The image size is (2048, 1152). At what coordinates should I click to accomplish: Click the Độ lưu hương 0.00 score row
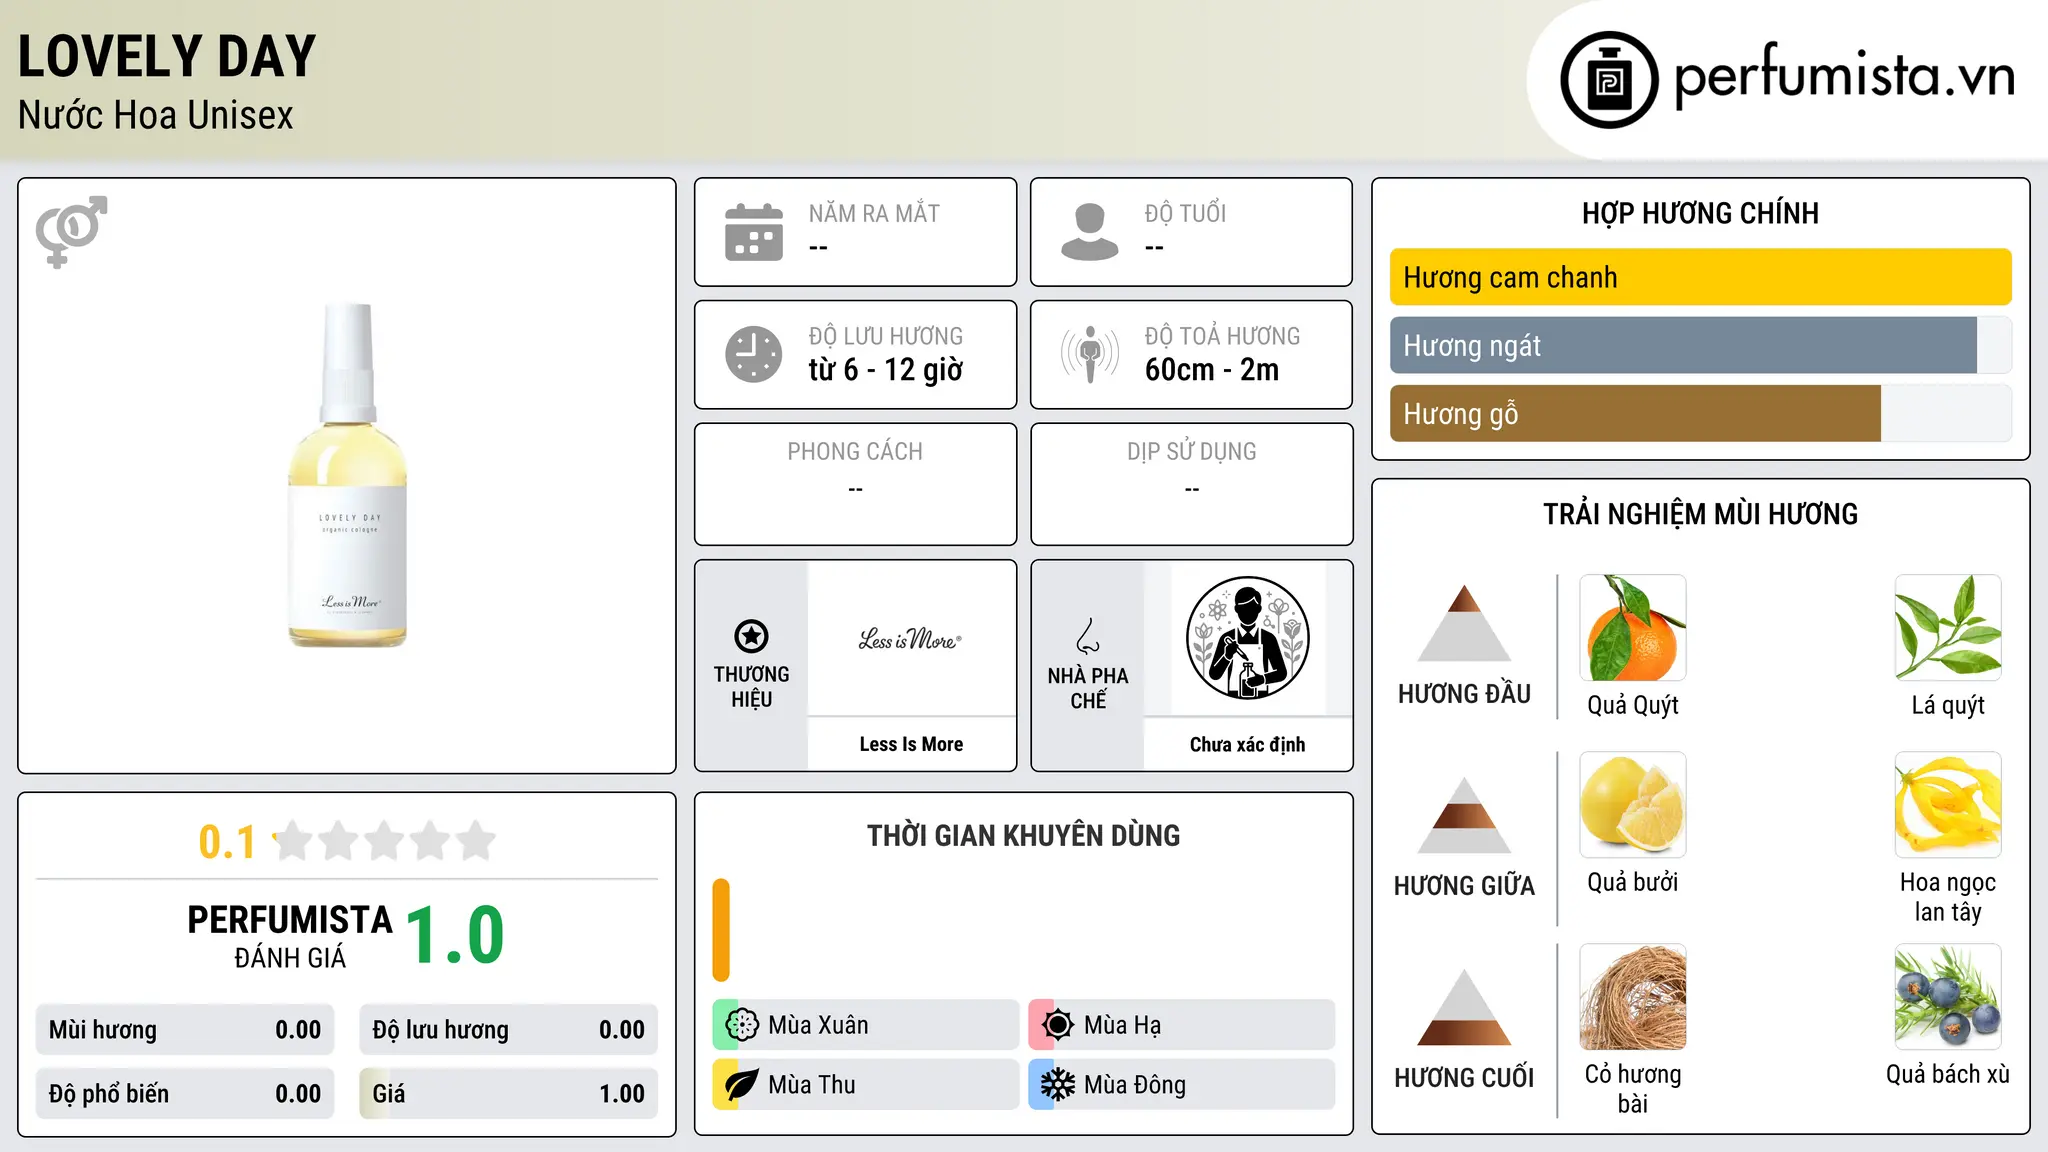point(509,1030)
